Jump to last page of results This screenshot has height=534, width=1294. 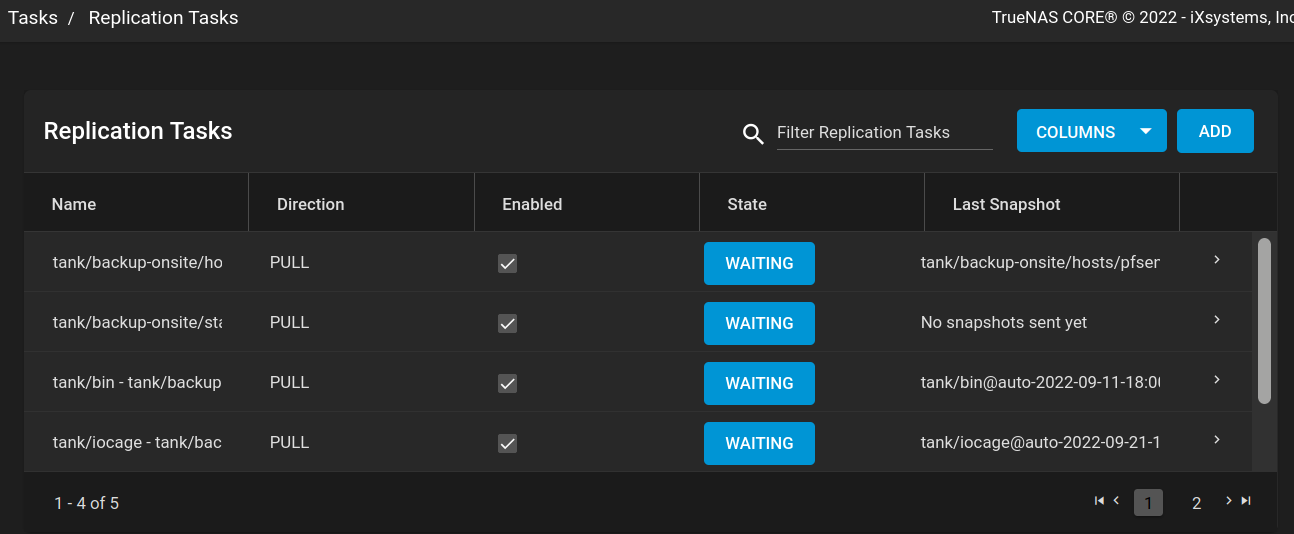tap(1246, 501)
